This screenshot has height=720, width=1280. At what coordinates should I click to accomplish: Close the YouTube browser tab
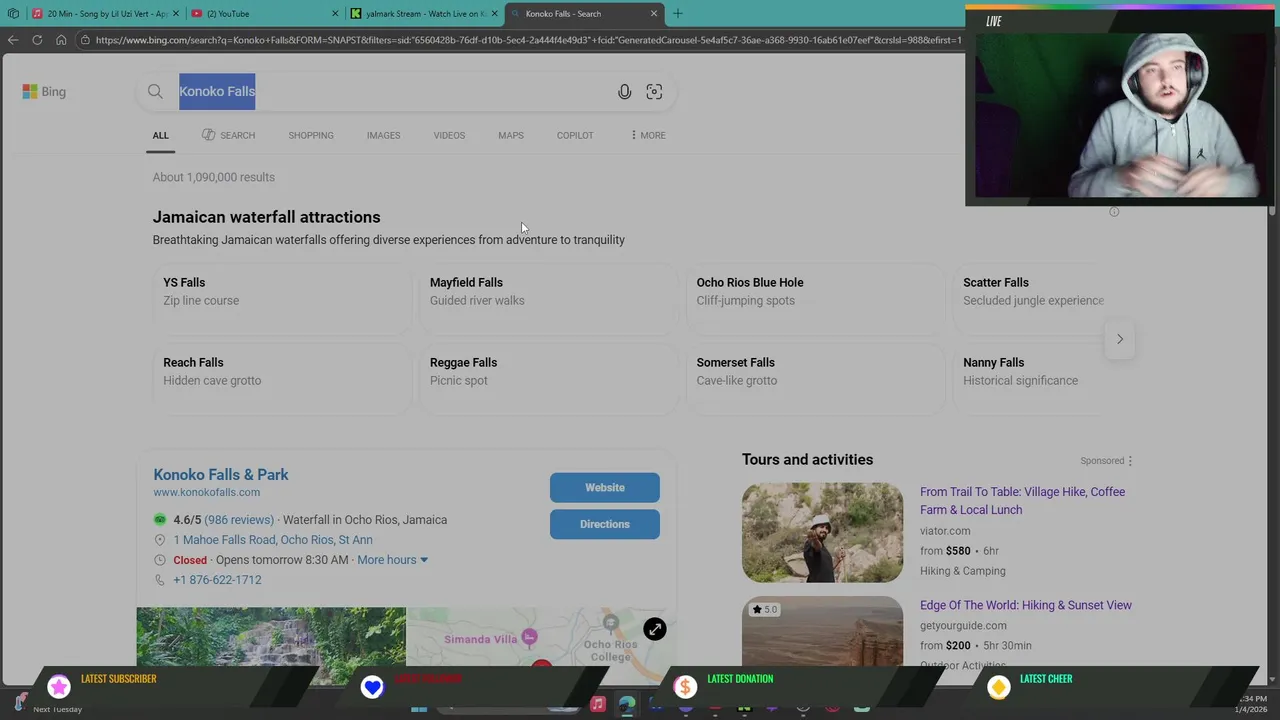pos(335,14)
